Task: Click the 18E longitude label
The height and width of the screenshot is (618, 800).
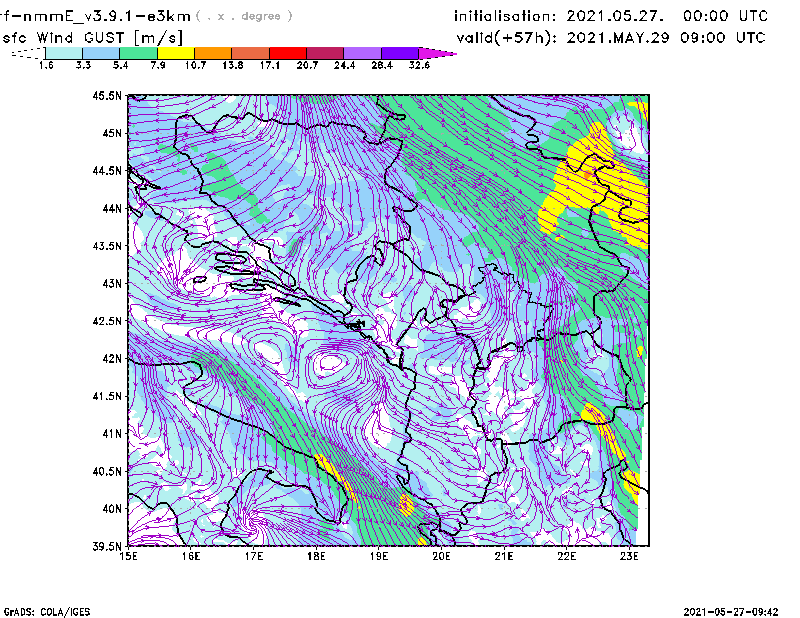Action: (316, 556)
